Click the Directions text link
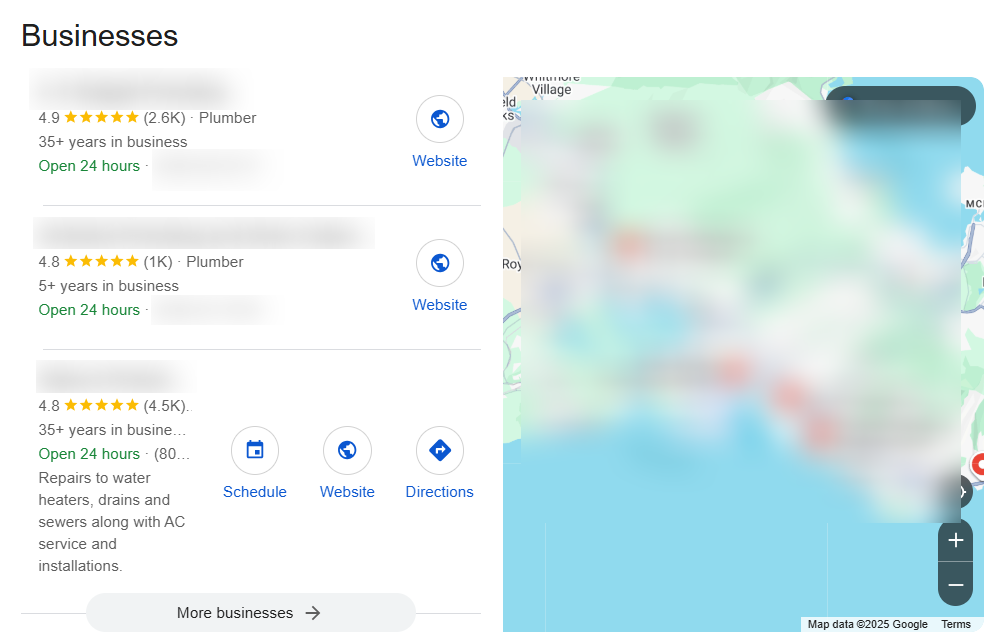 pyautogui.click(x=440, y=492)
